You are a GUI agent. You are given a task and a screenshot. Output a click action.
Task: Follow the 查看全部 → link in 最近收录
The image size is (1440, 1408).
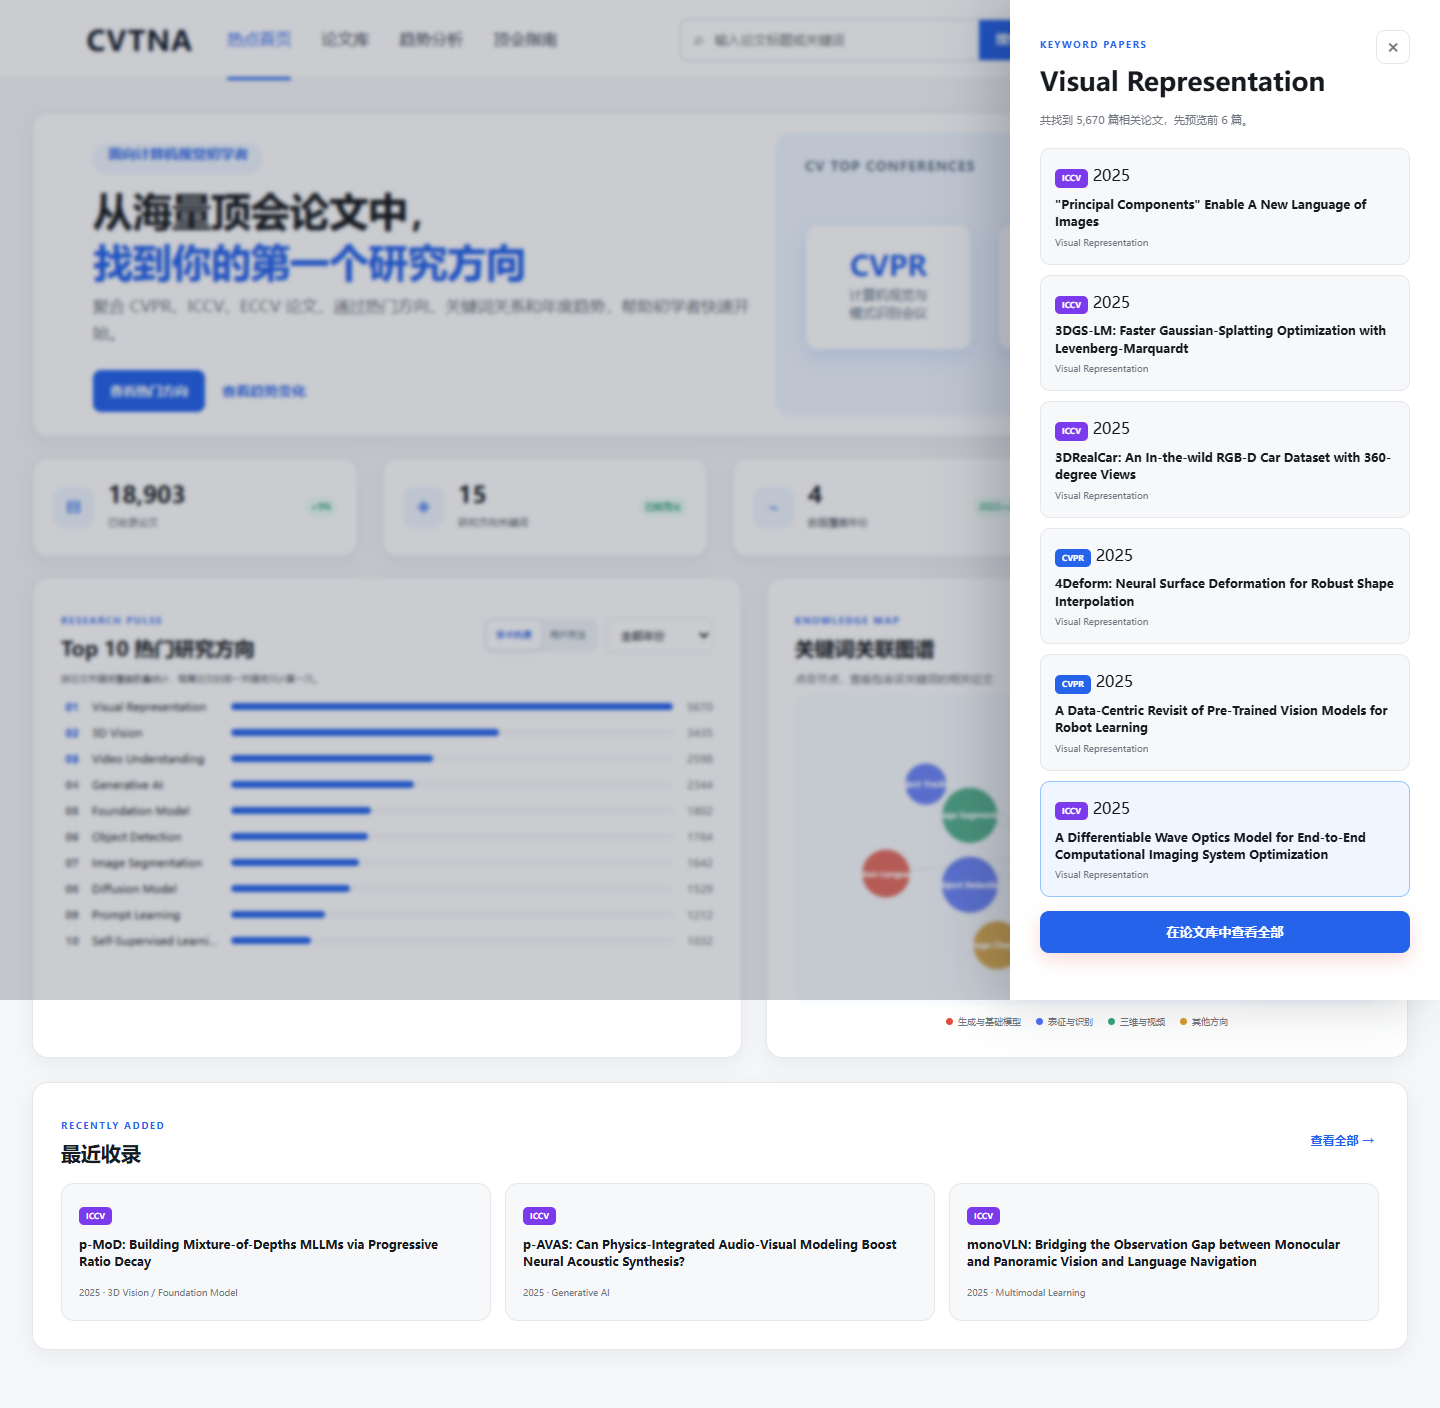[x=1343, y=1140]
